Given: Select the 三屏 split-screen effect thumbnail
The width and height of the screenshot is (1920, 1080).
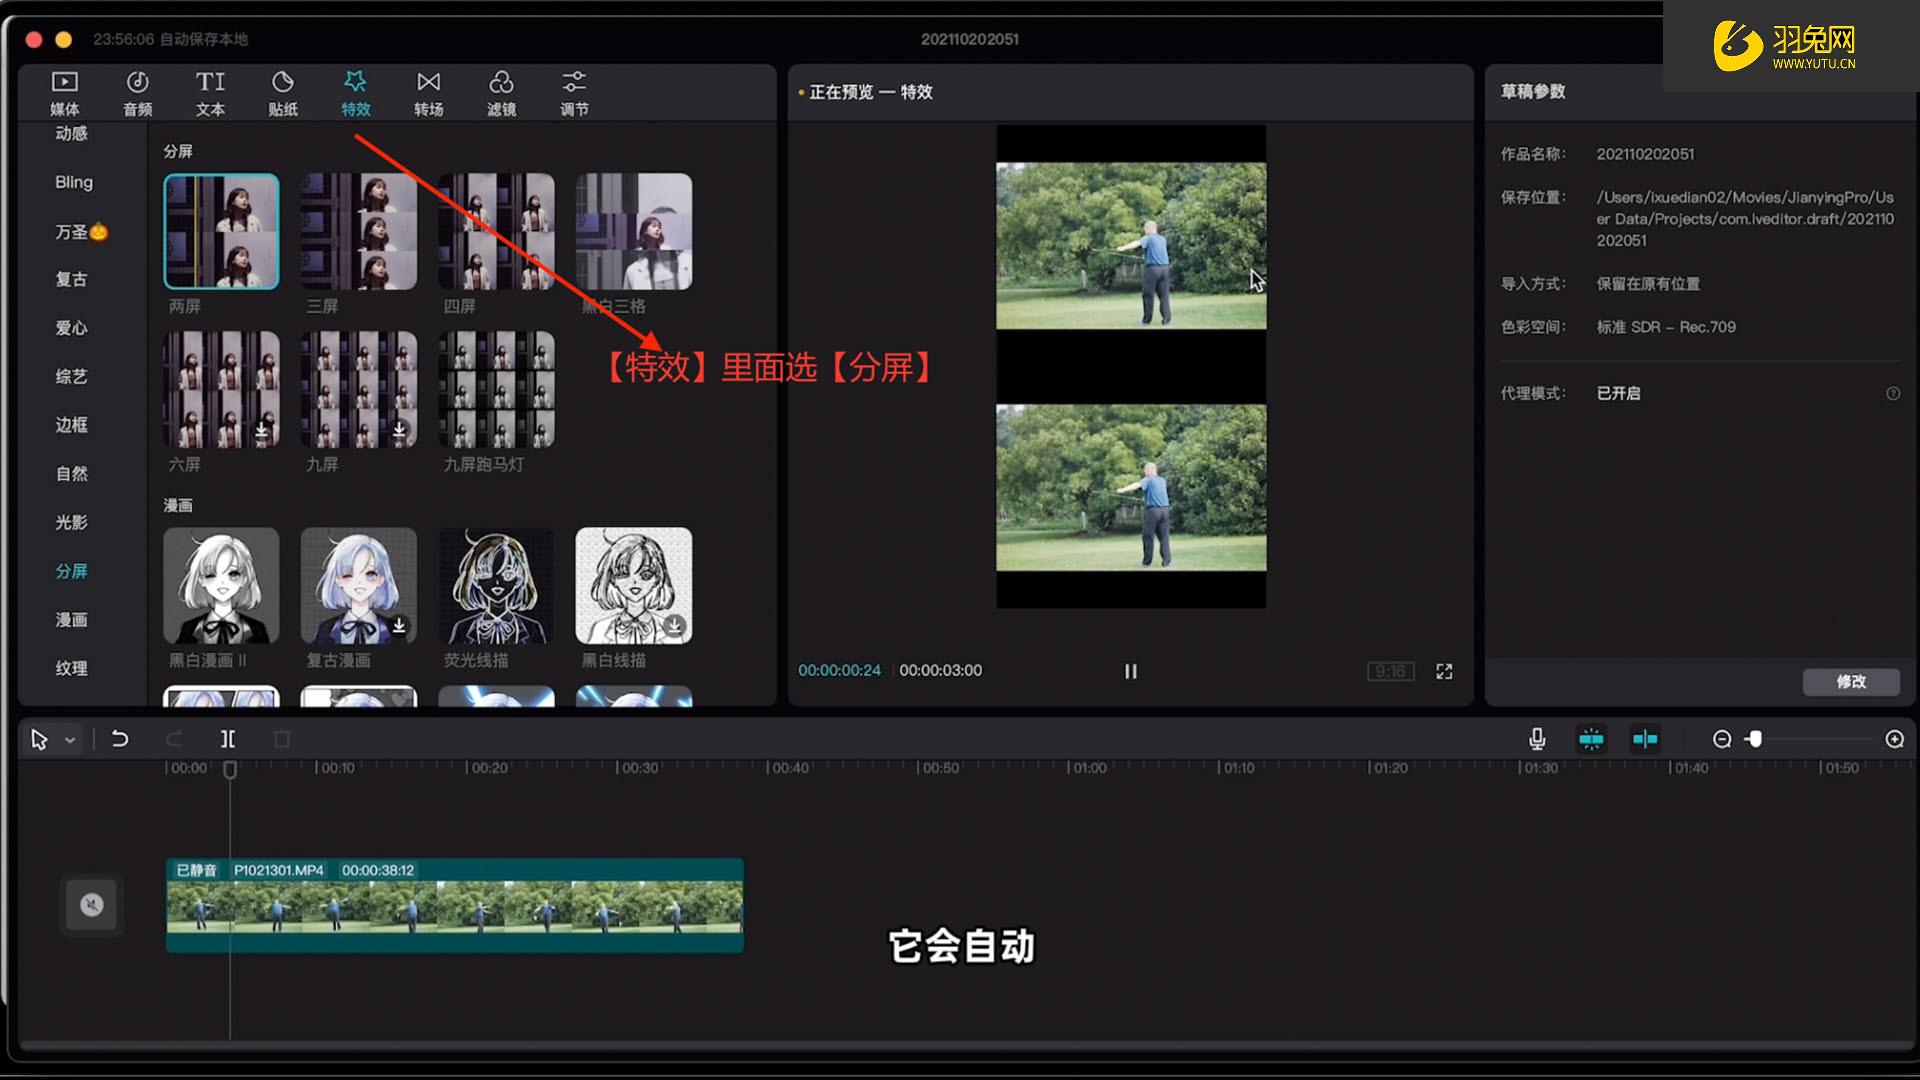Looking at the screenshot, I should point(359,232).
